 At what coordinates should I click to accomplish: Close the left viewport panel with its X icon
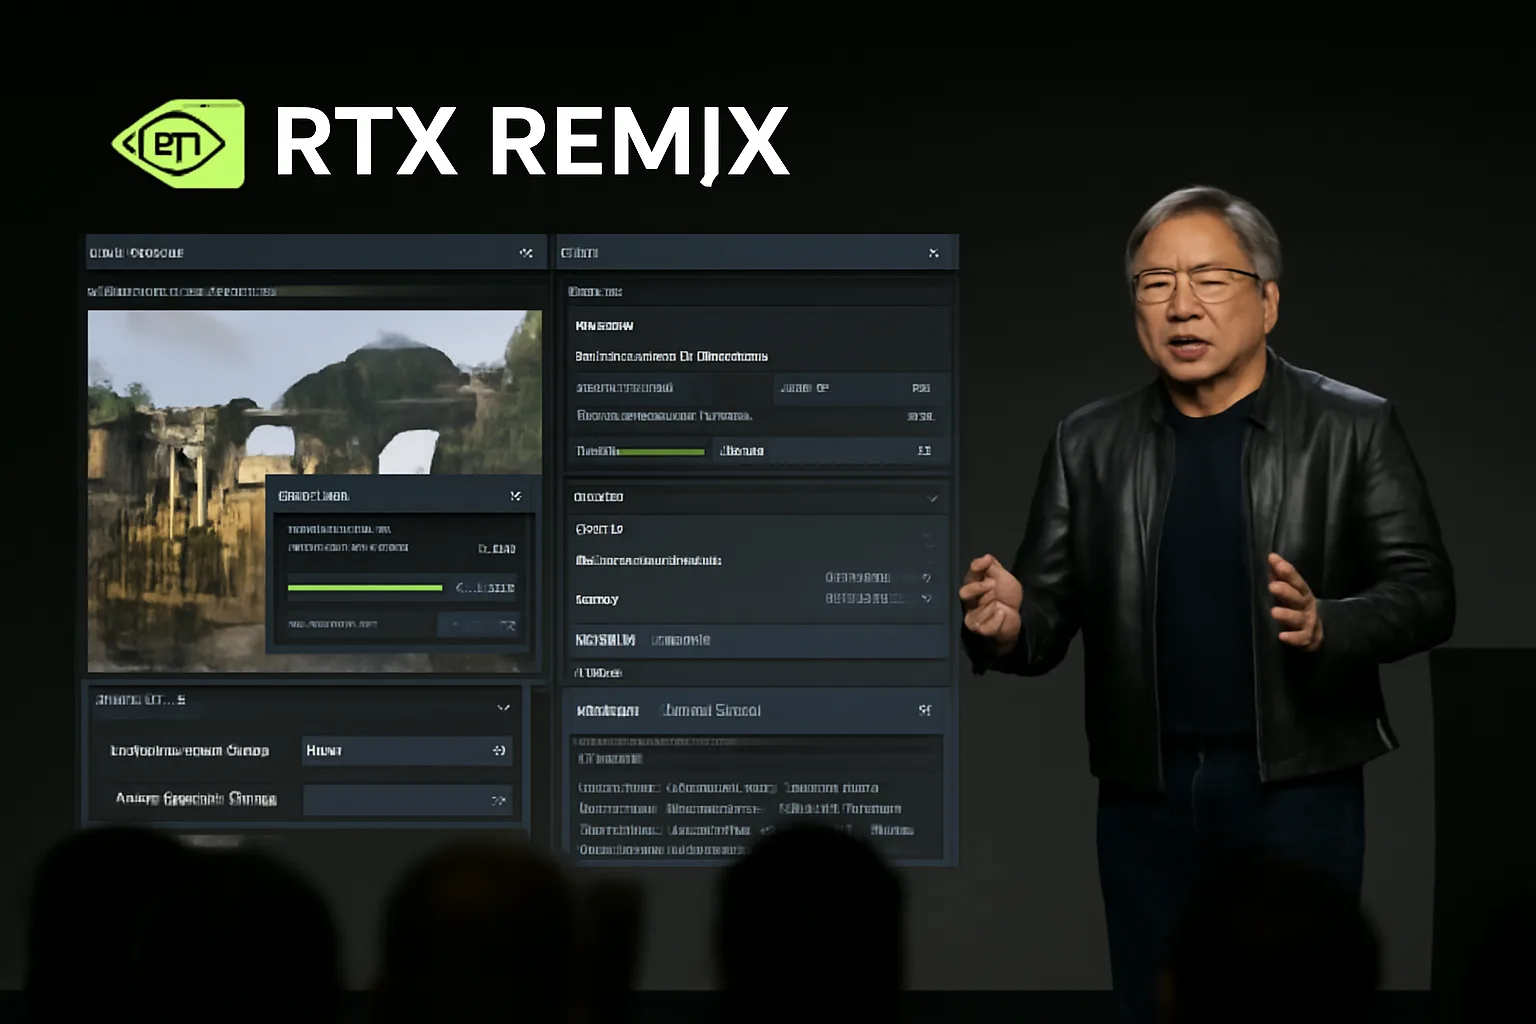click(x=526, y=253)
